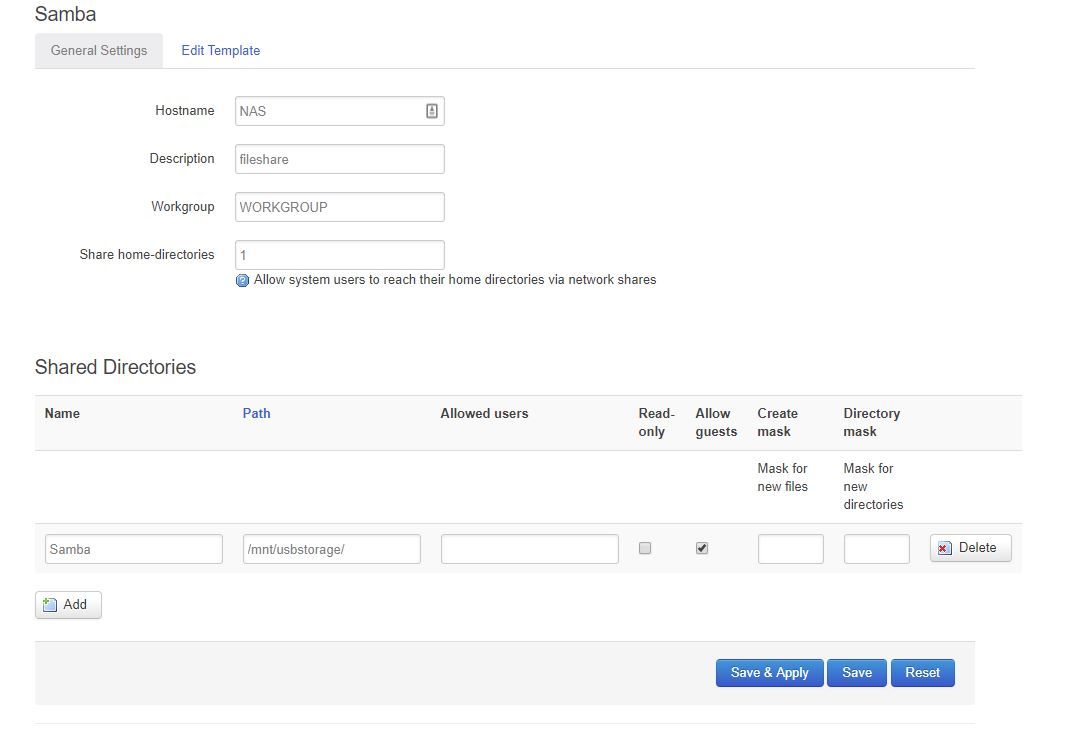Click the Shared Directories heading

[115, 367]
